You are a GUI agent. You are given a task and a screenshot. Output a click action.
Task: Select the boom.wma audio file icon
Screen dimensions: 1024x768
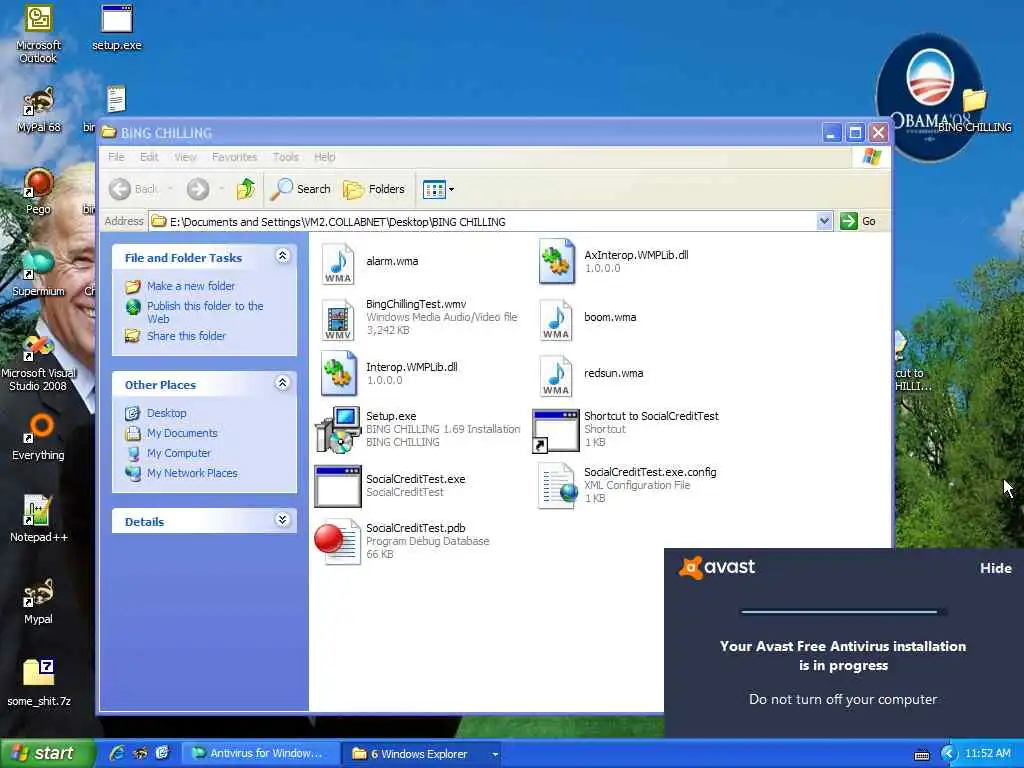(x=556, y=319)
